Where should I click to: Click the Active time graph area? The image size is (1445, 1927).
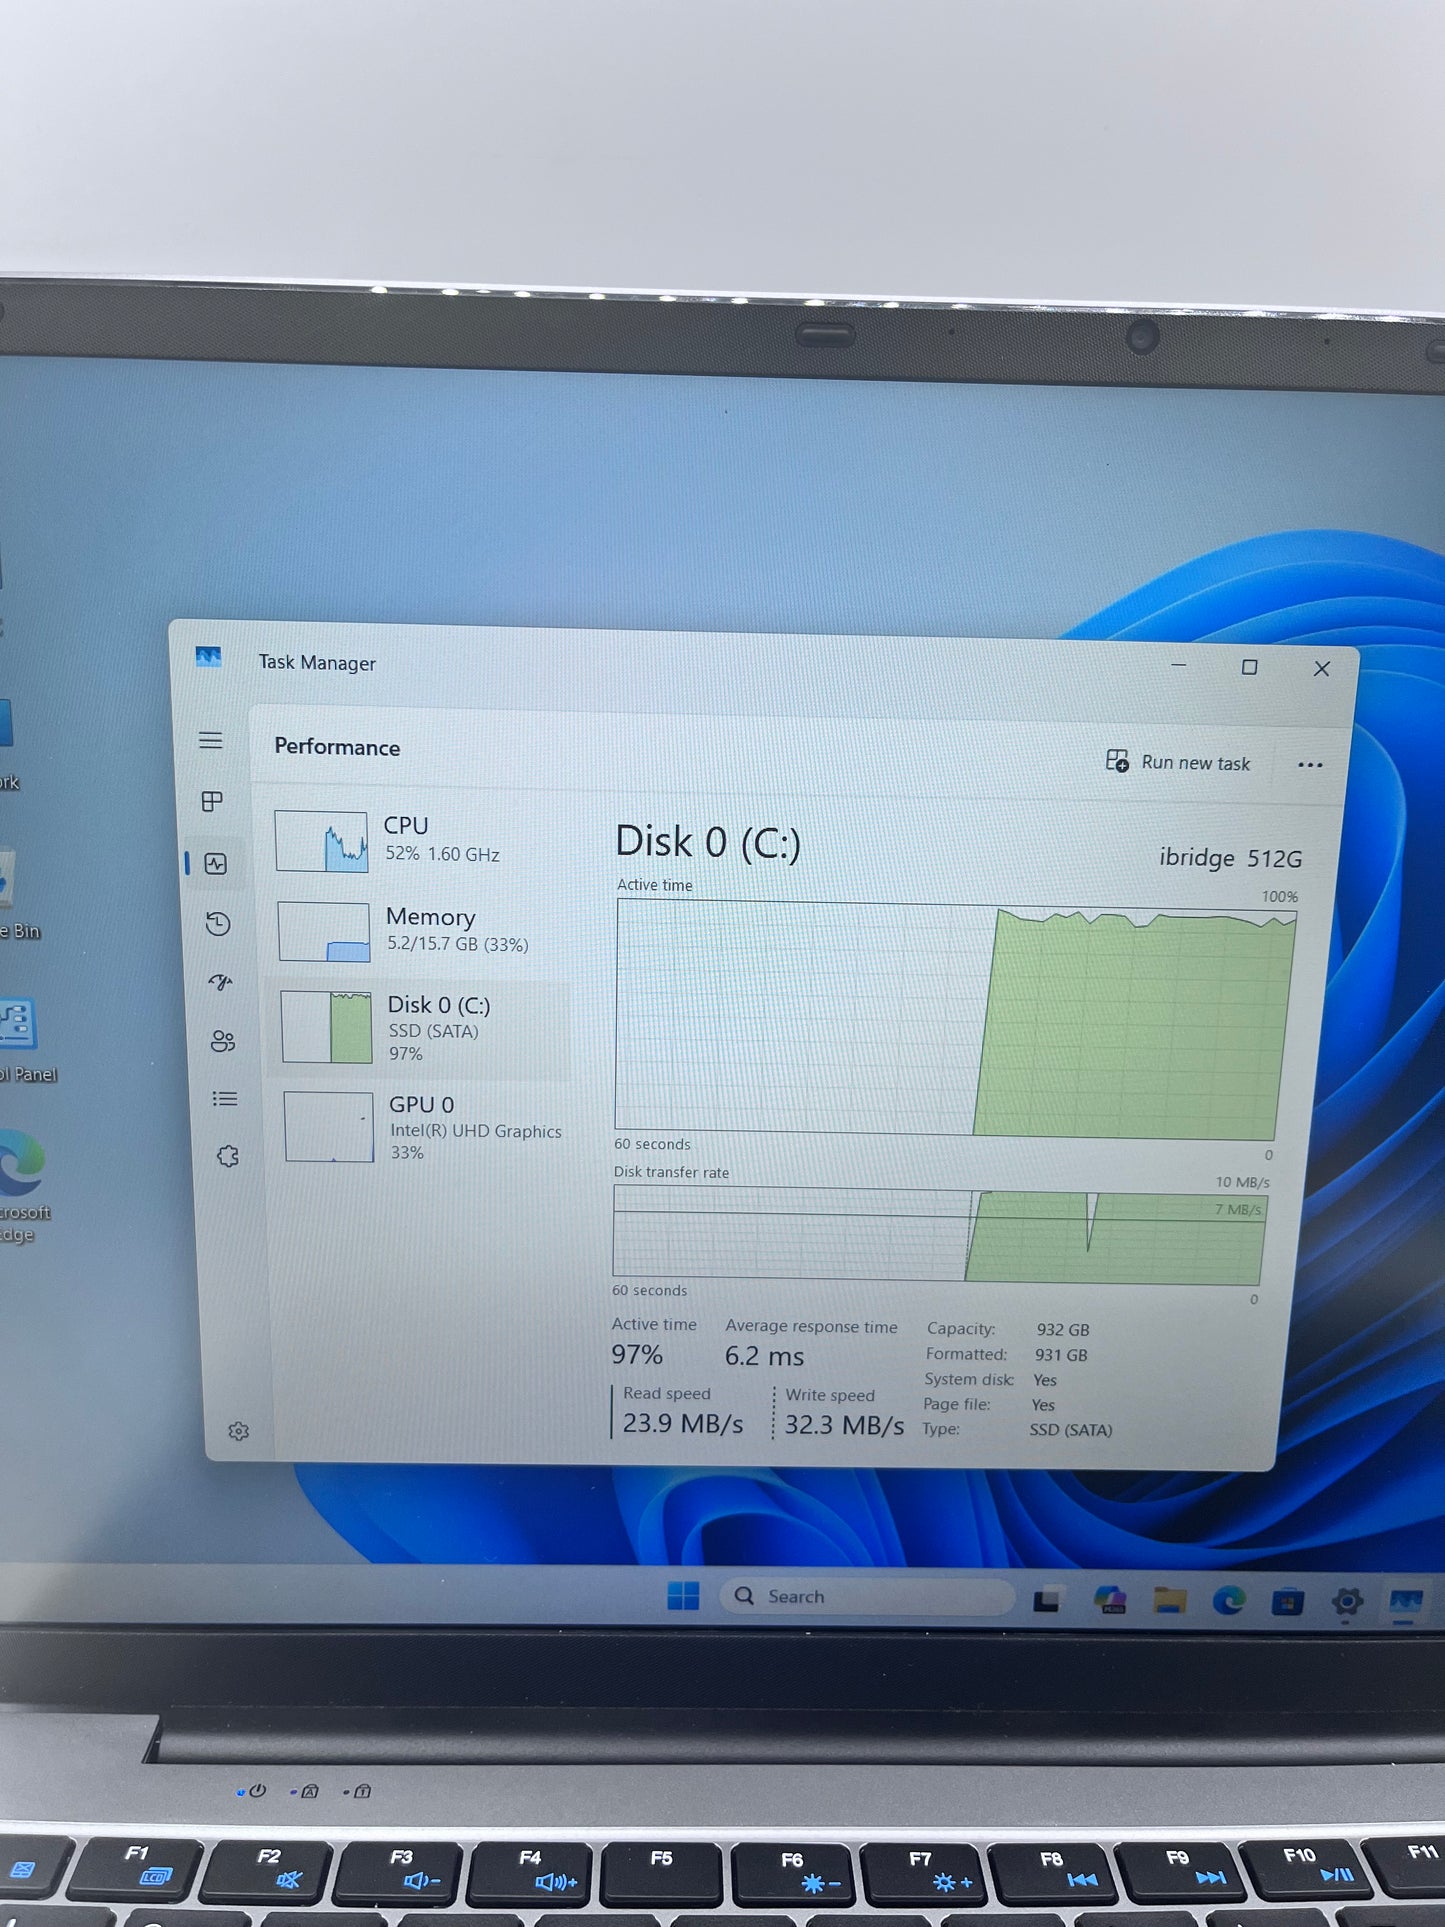[955, 1019]
